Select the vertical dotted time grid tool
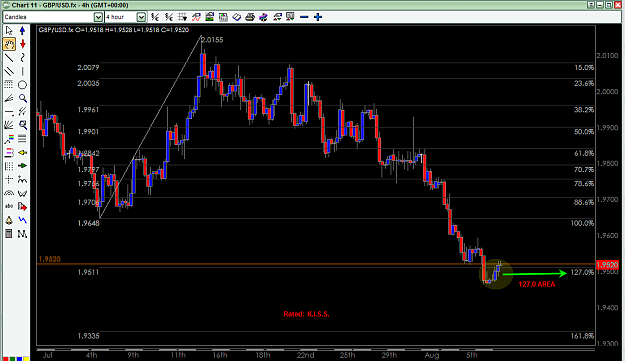This screenshot has height=361, width=625. (9, 166)
